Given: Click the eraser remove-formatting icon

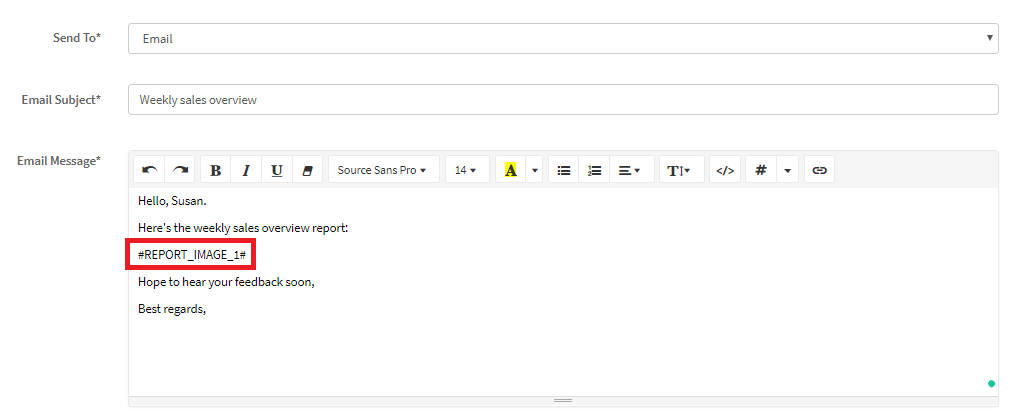Looking at the screenshot, I should pos(307,170).
